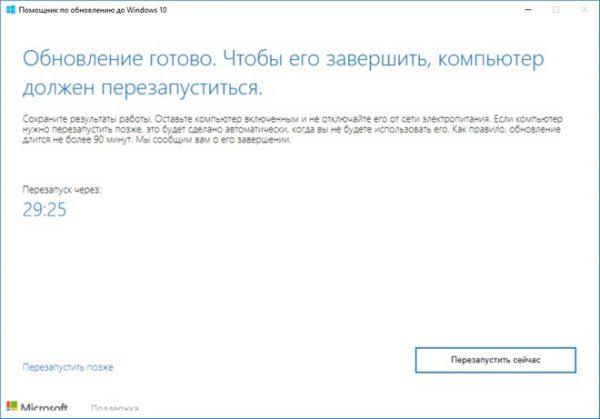Click the "Перезапустить сейчас" button
The image size is (600, 419).
pos(496,360)
